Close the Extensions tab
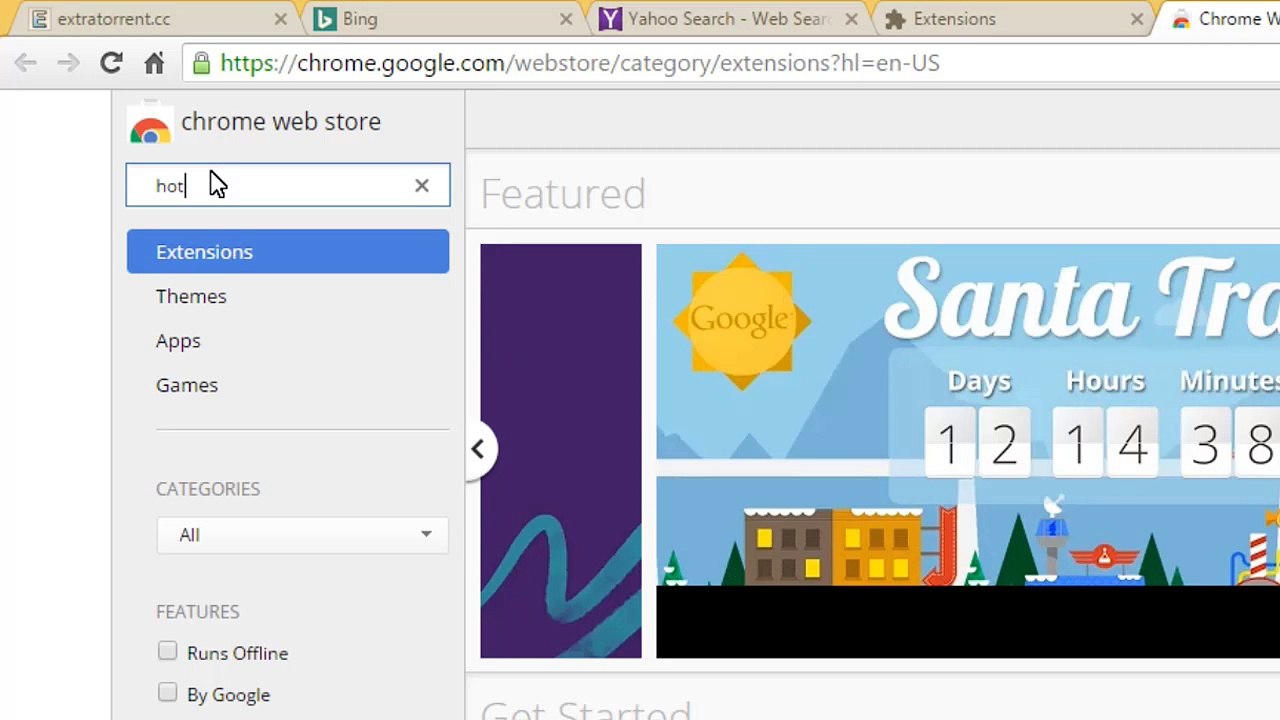The height and width of the screenshot is (720, 1280). [x=1137, y=19]
